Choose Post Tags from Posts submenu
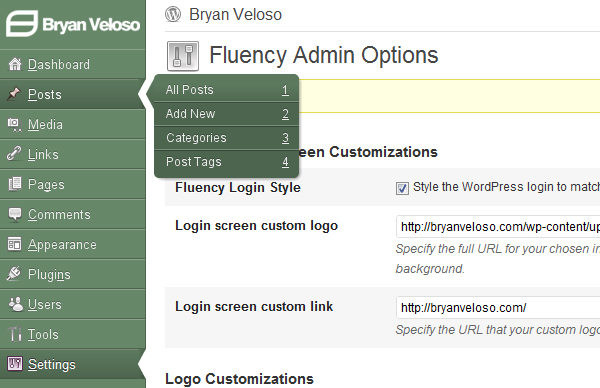 (226, 162)
